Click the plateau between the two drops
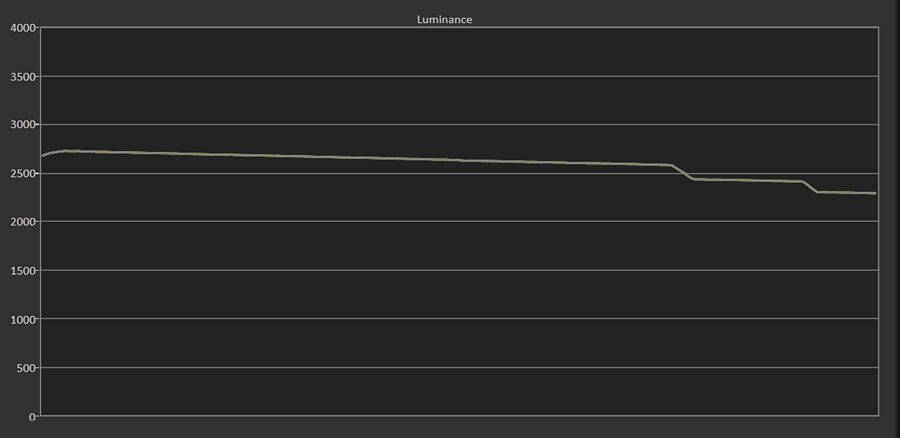The image size is (900, 438). point(748,180)
